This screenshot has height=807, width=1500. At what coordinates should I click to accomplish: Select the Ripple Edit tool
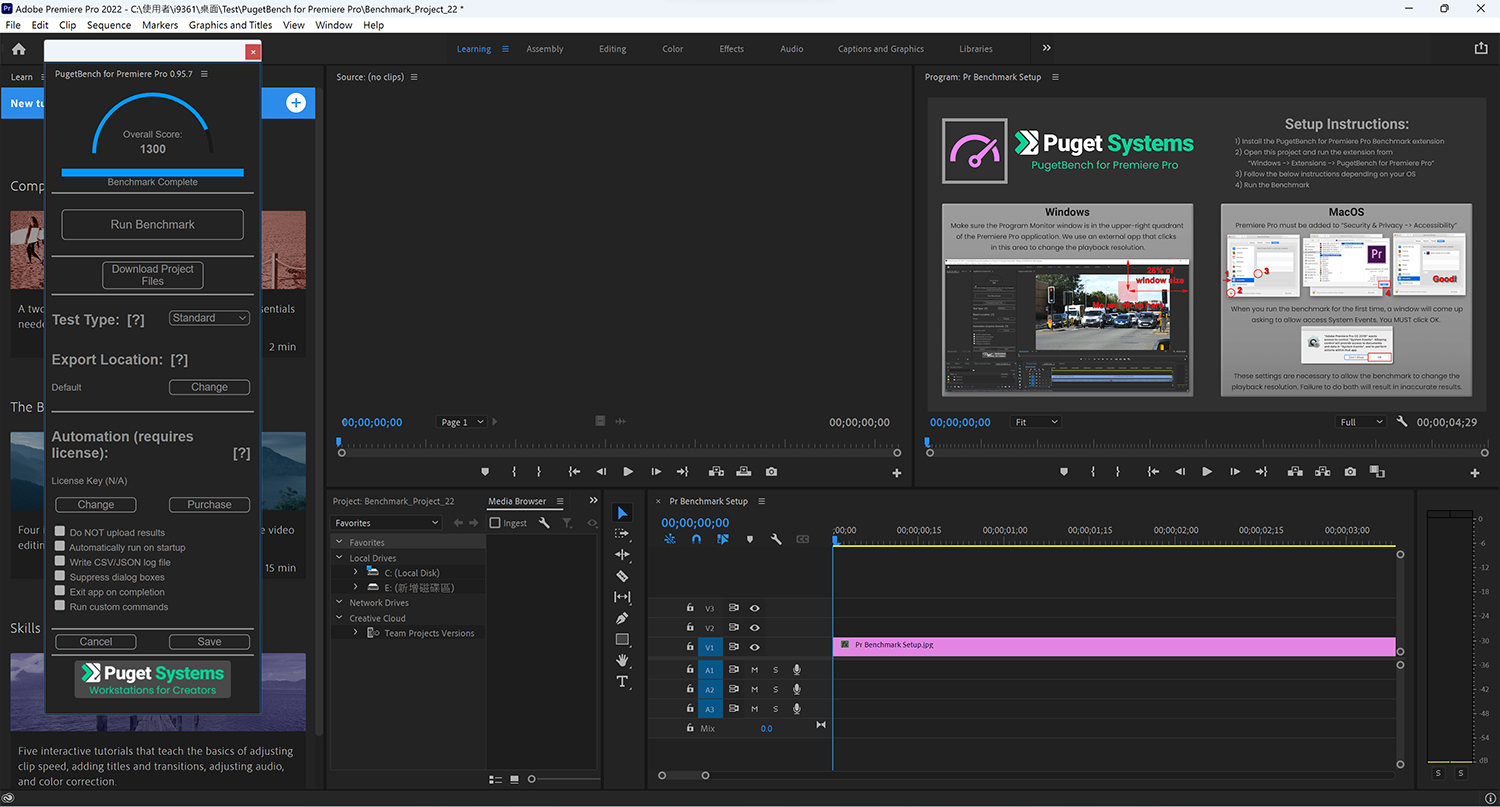click(x=622, y=555)
